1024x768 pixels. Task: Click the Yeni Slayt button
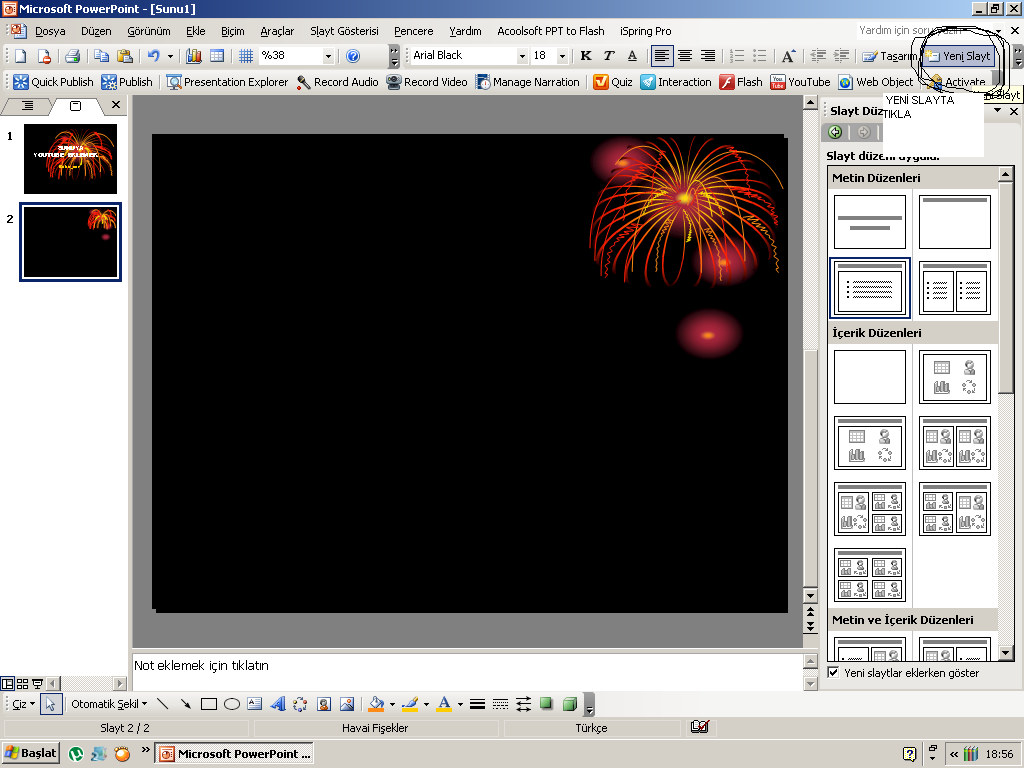pyautogui.click(x=958, y=56)
